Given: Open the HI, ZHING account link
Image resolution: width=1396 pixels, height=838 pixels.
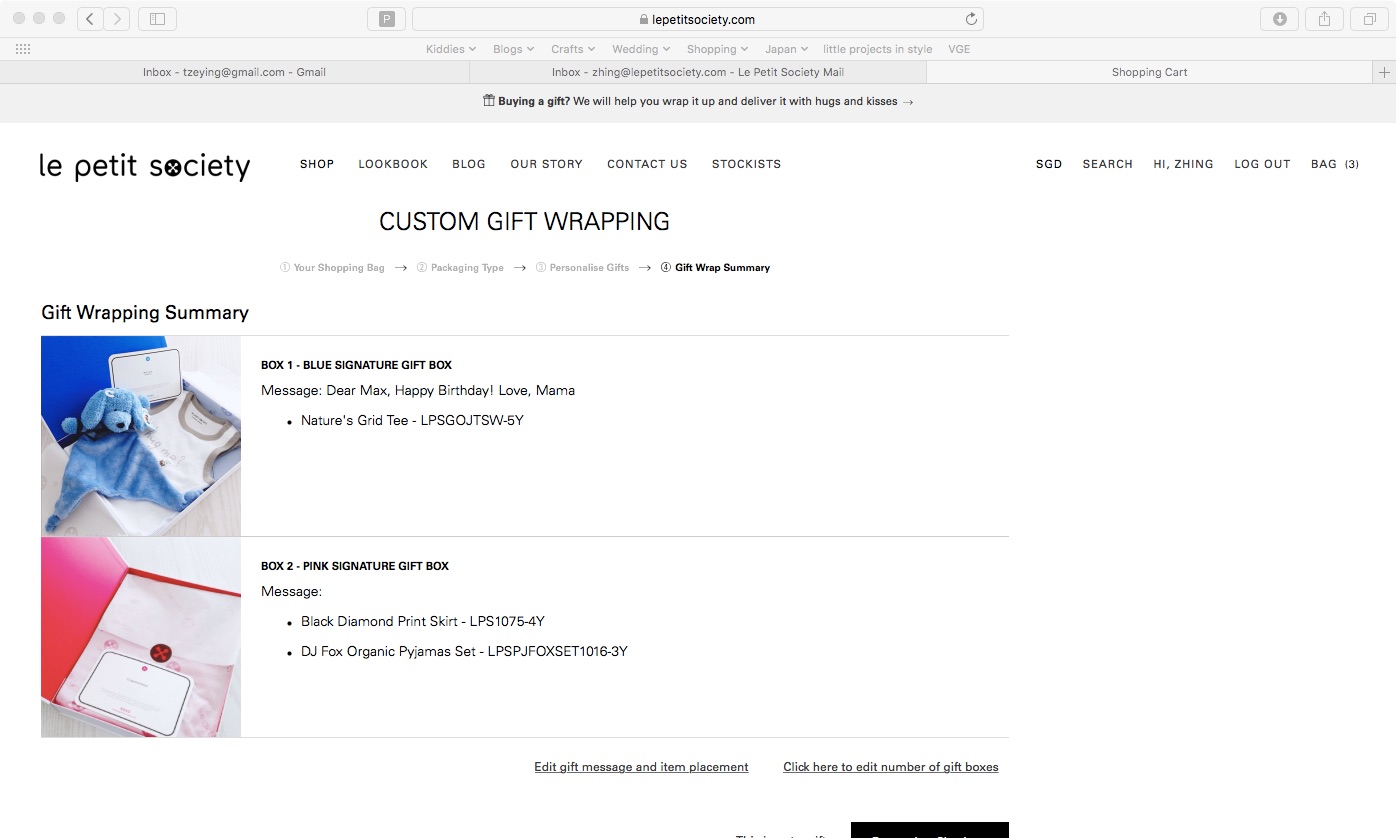Looking at the screenshot, I should point(1183,164).
